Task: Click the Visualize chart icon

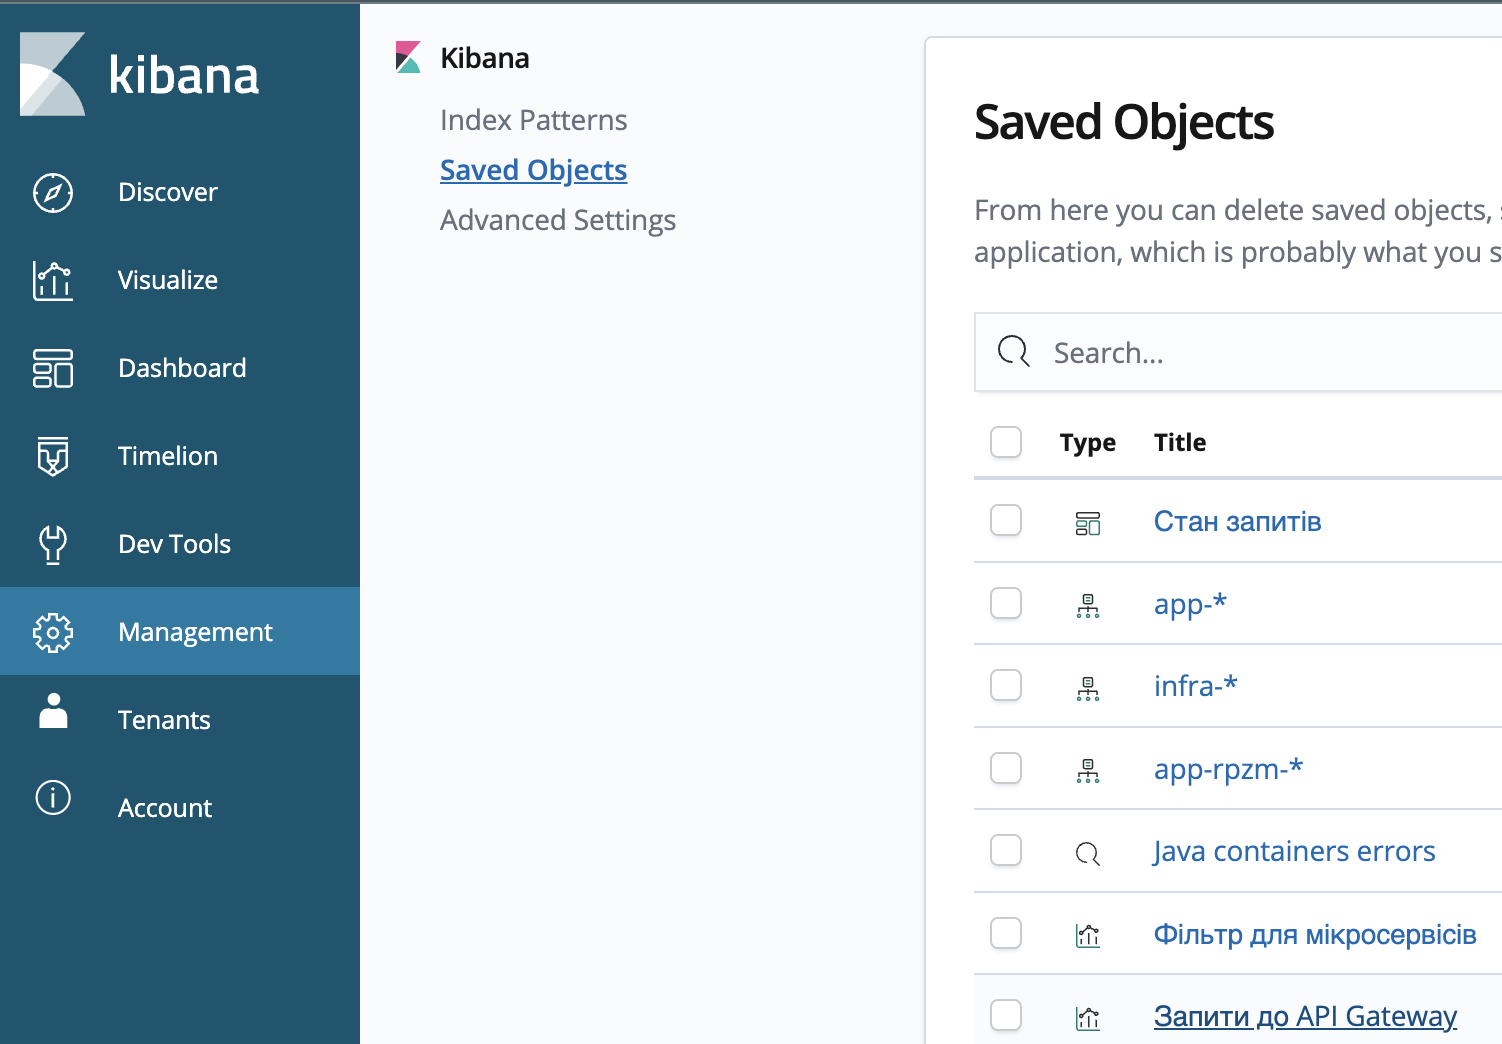Action: pyautogui.click(x=53, y=281)
